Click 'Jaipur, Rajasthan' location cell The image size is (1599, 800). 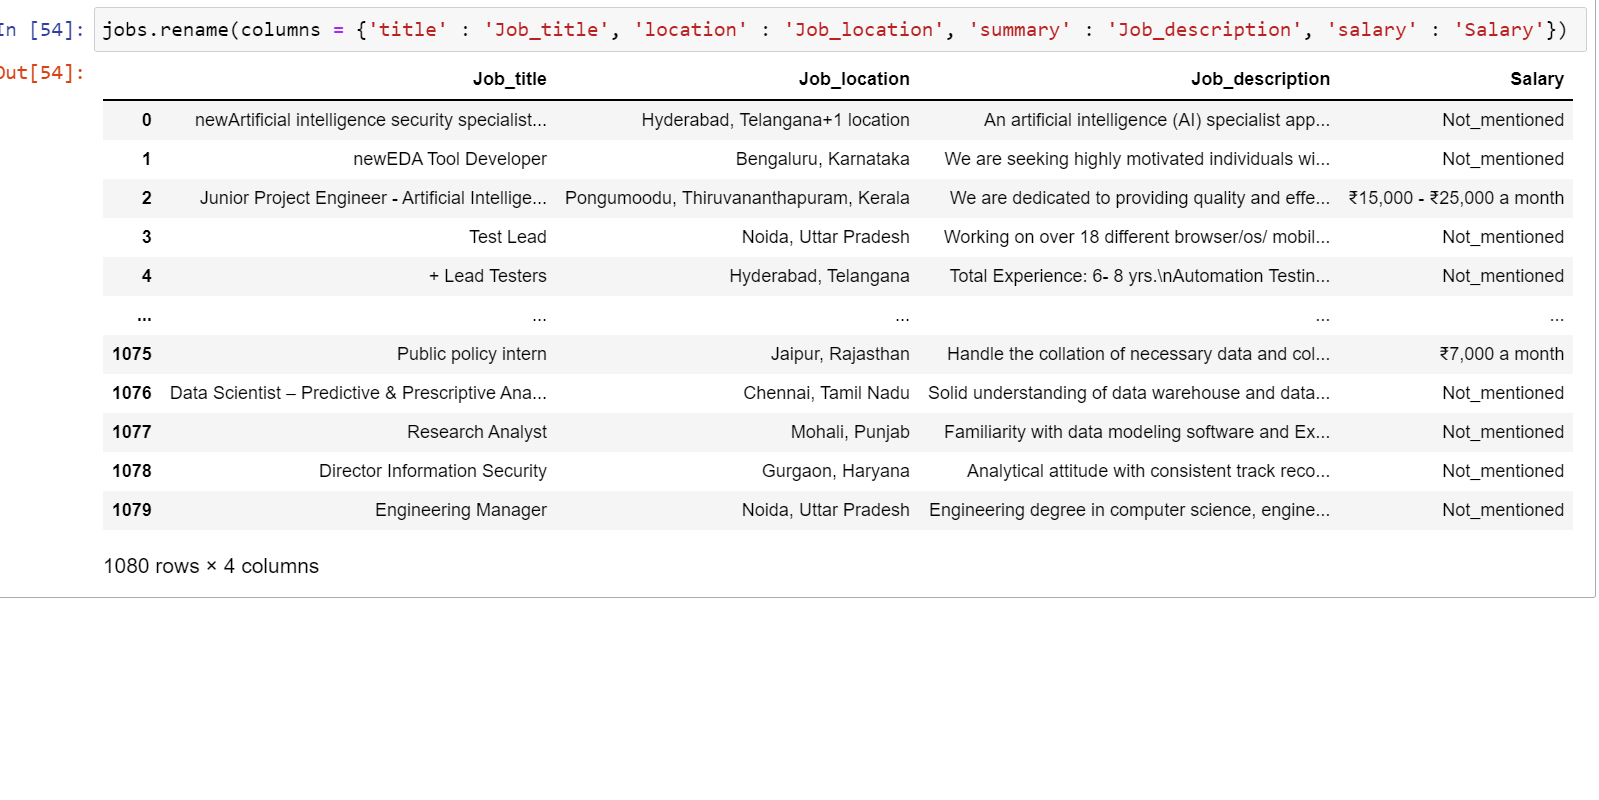tap(840, 354)
